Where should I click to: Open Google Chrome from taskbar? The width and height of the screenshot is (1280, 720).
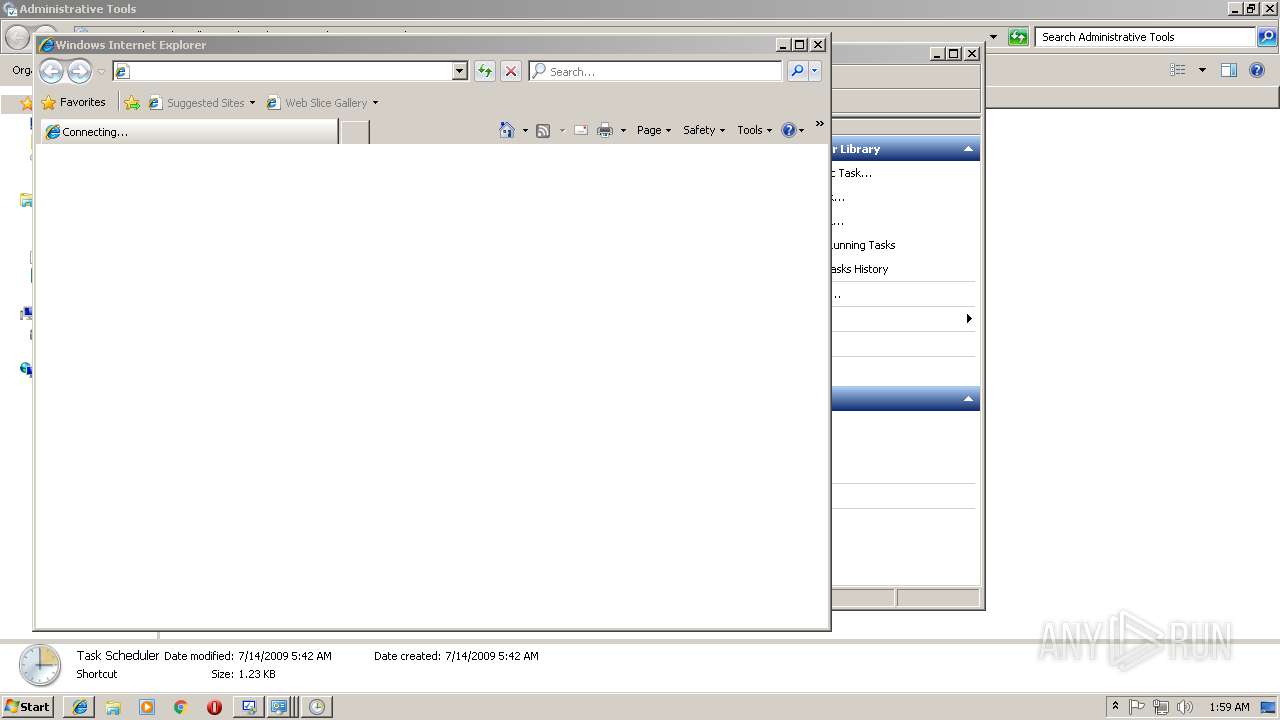(180, 706)
